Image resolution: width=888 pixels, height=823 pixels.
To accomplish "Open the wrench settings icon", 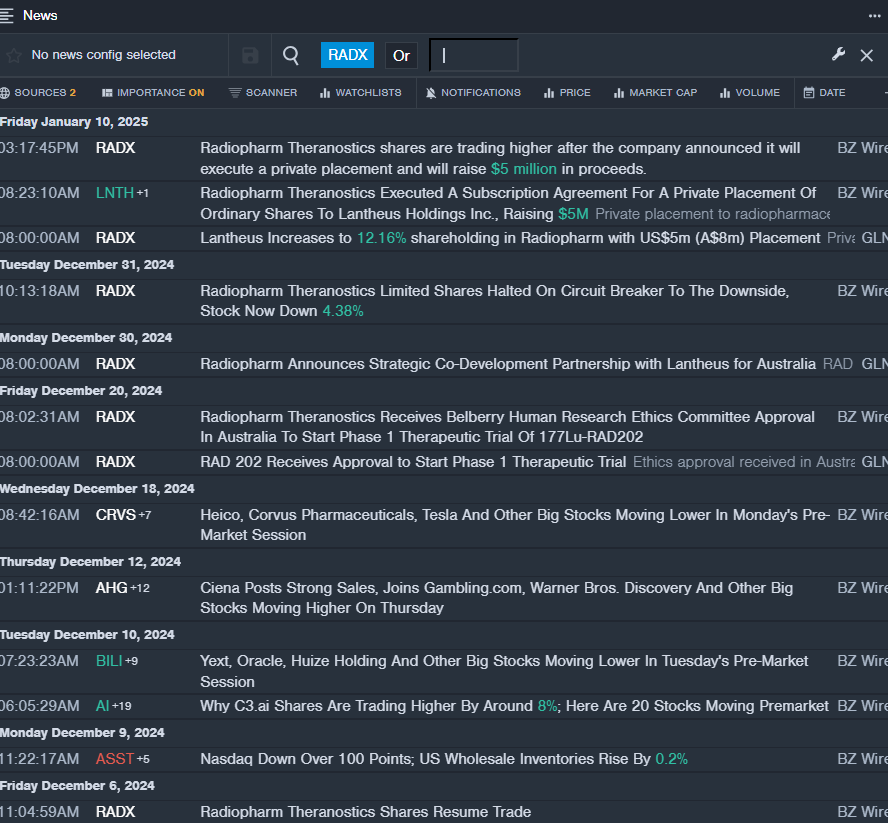I will coord(838,54).
